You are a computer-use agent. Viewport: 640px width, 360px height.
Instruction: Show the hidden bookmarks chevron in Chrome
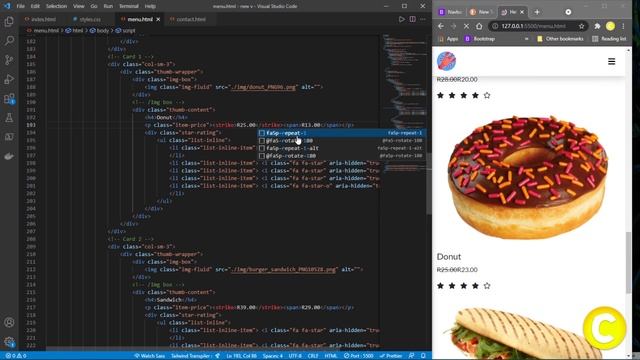coord(526,39)
